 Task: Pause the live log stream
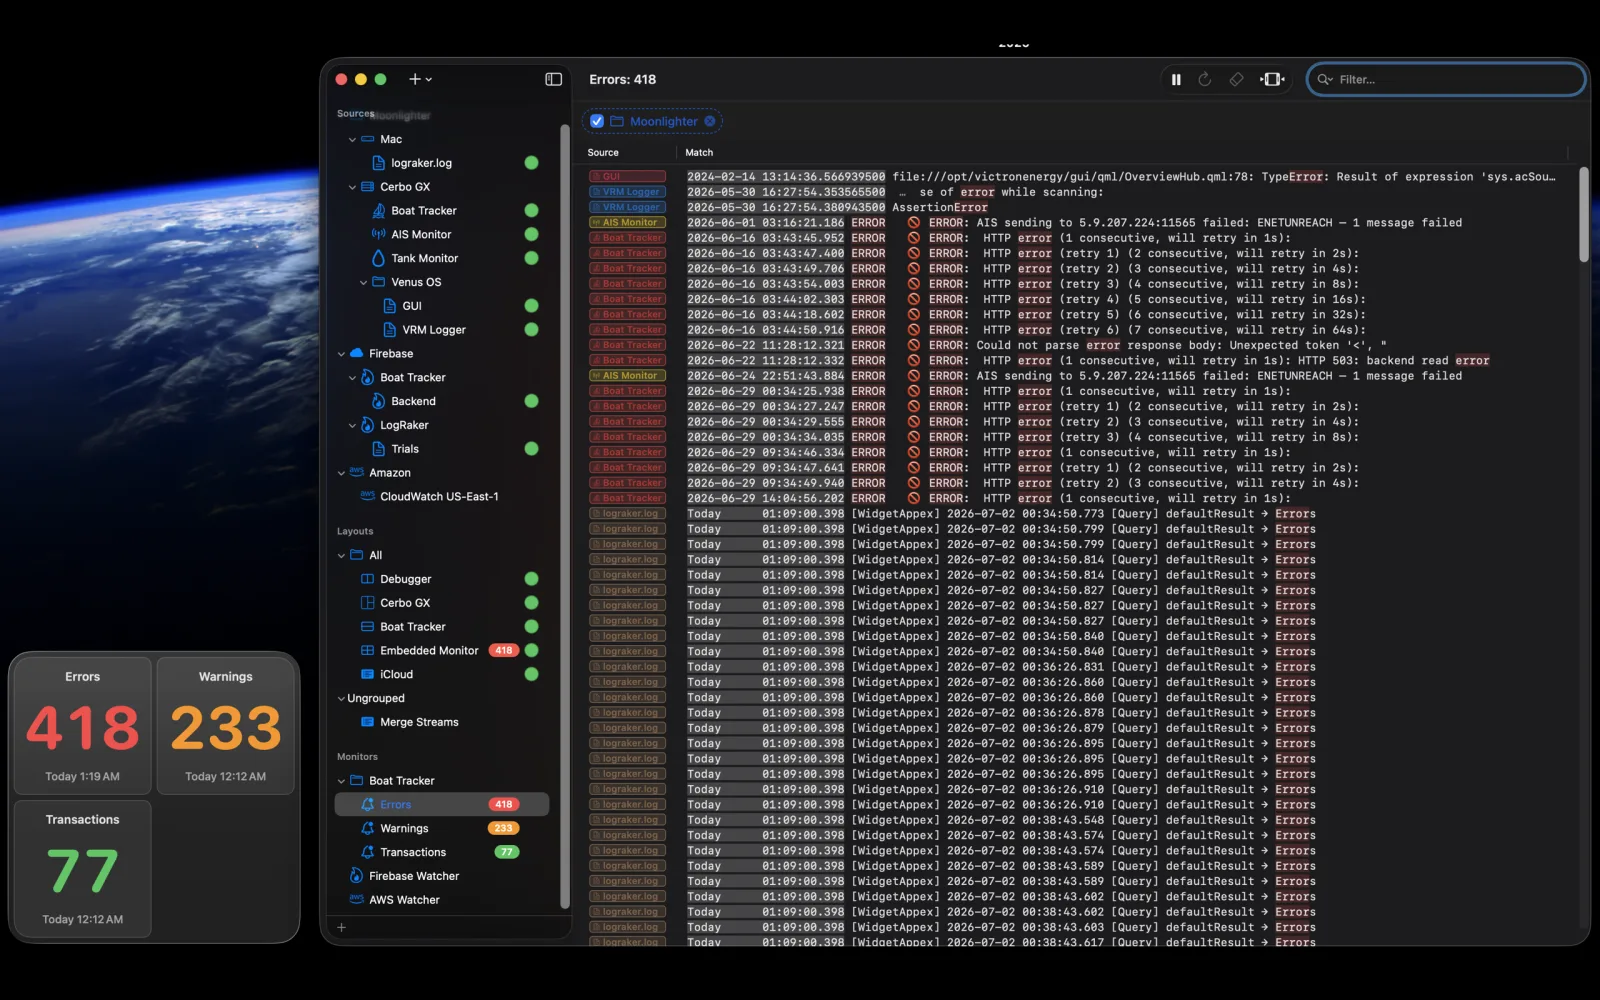coord(1176,80)
